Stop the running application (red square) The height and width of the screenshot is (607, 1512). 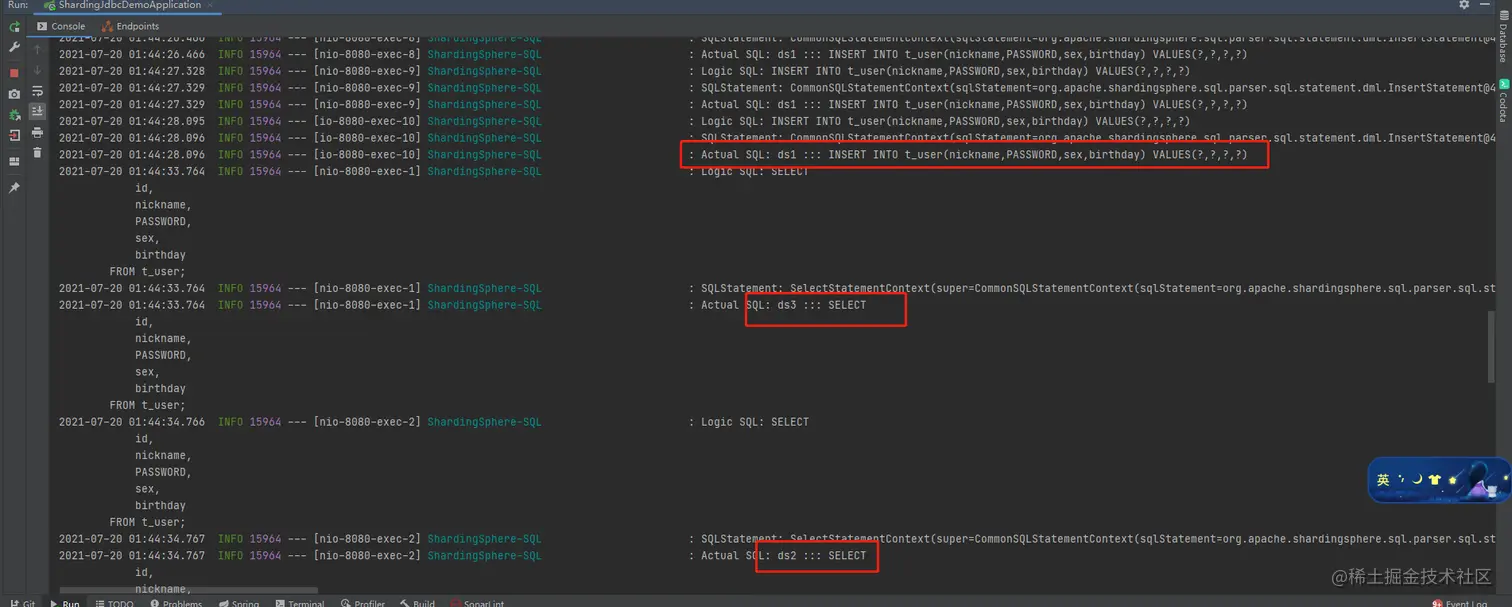click(x=14, y=73)
